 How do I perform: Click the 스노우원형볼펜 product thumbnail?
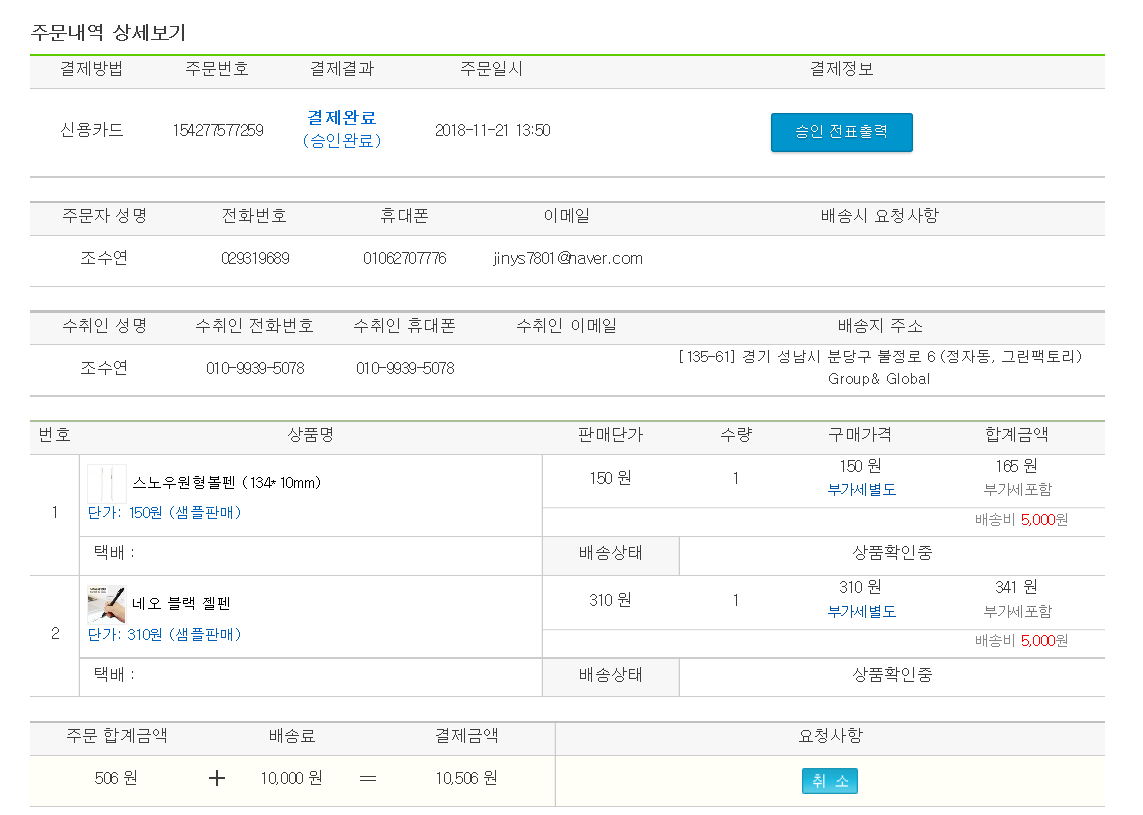tap(106, 483)
